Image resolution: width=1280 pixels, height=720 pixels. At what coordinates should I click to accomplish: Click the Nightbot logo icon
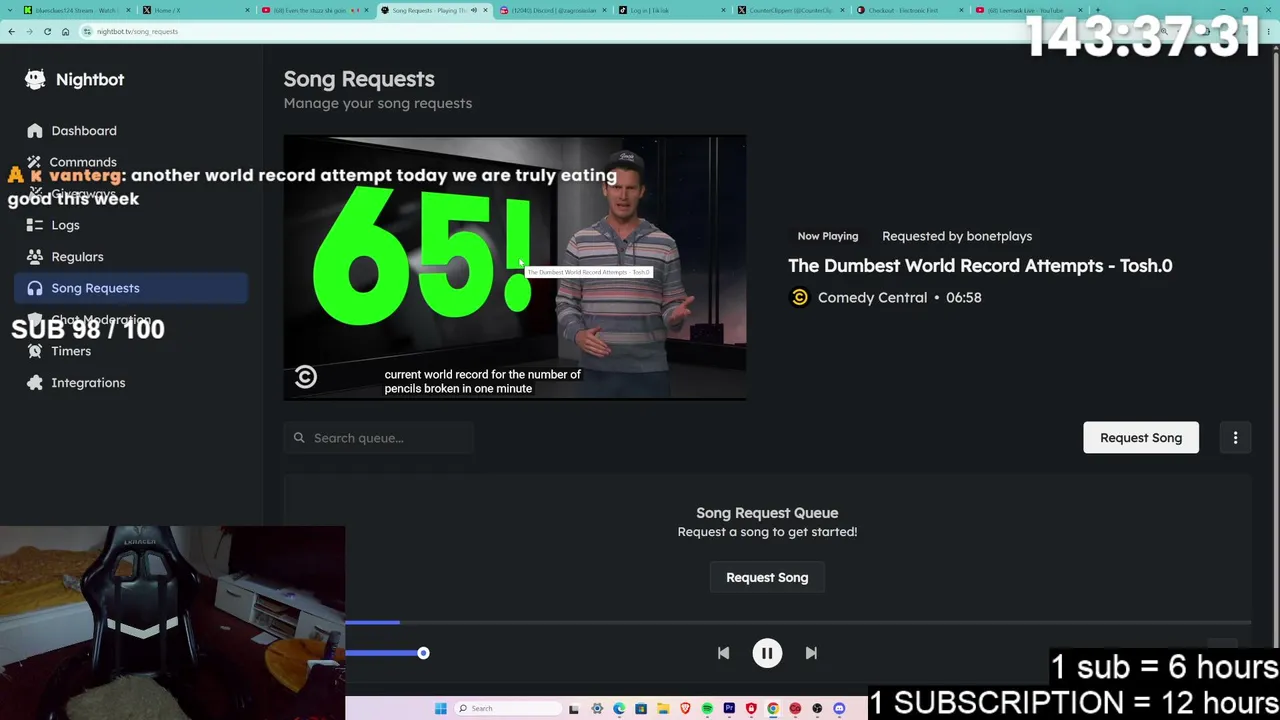tap(35, 79)
